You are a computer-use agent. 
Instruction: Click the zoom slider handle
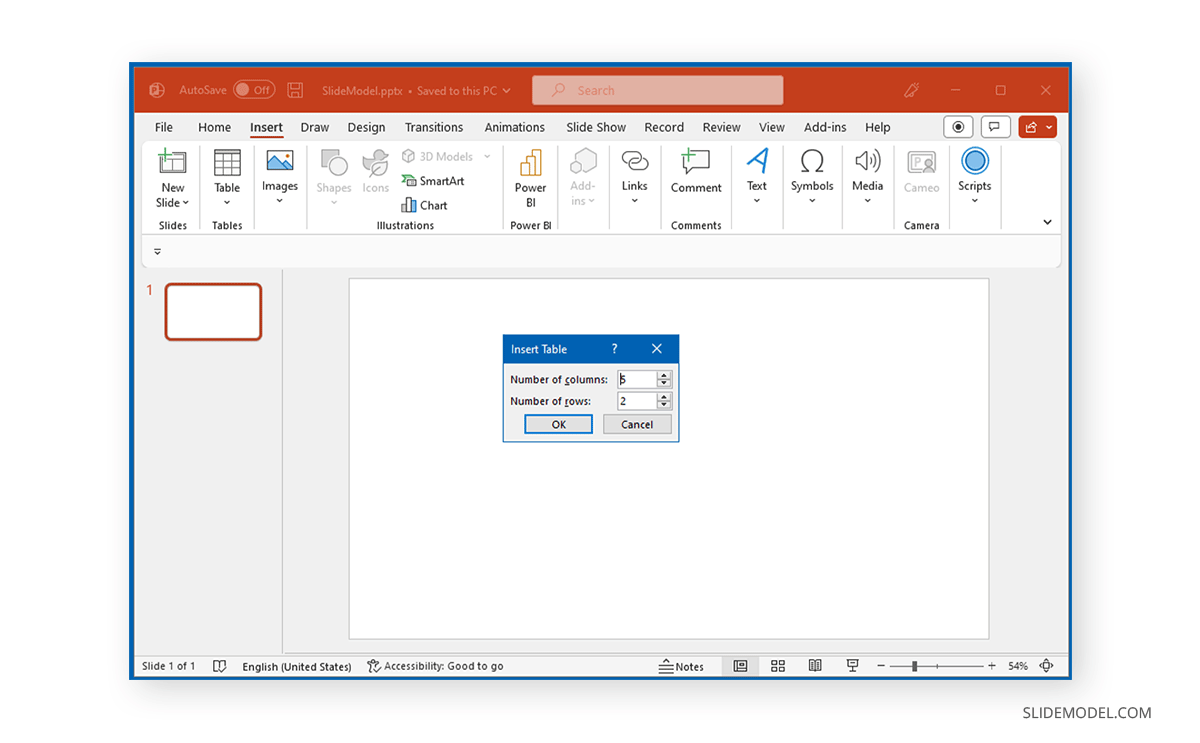click(x=914, y=666)
